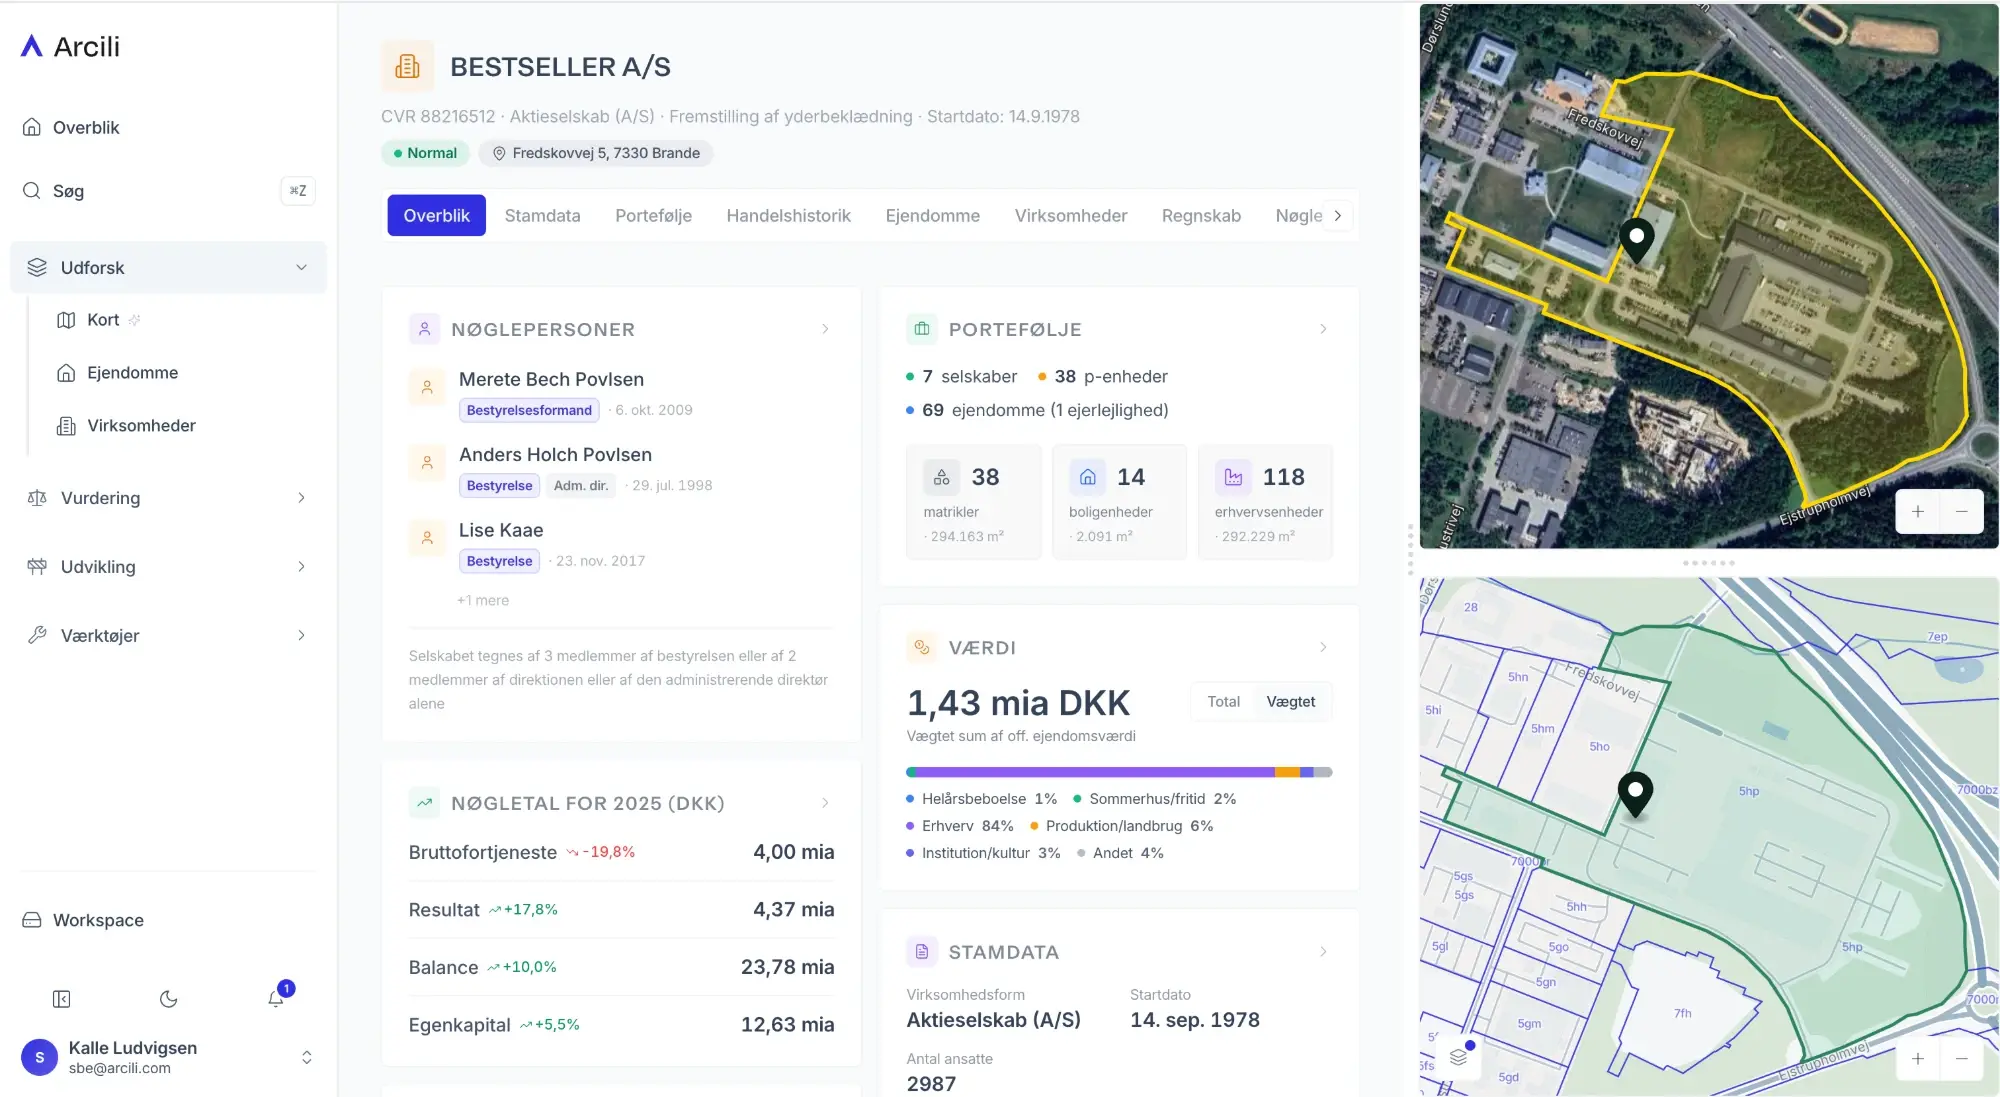Click the property value distribution bar

coord(1119,772)
